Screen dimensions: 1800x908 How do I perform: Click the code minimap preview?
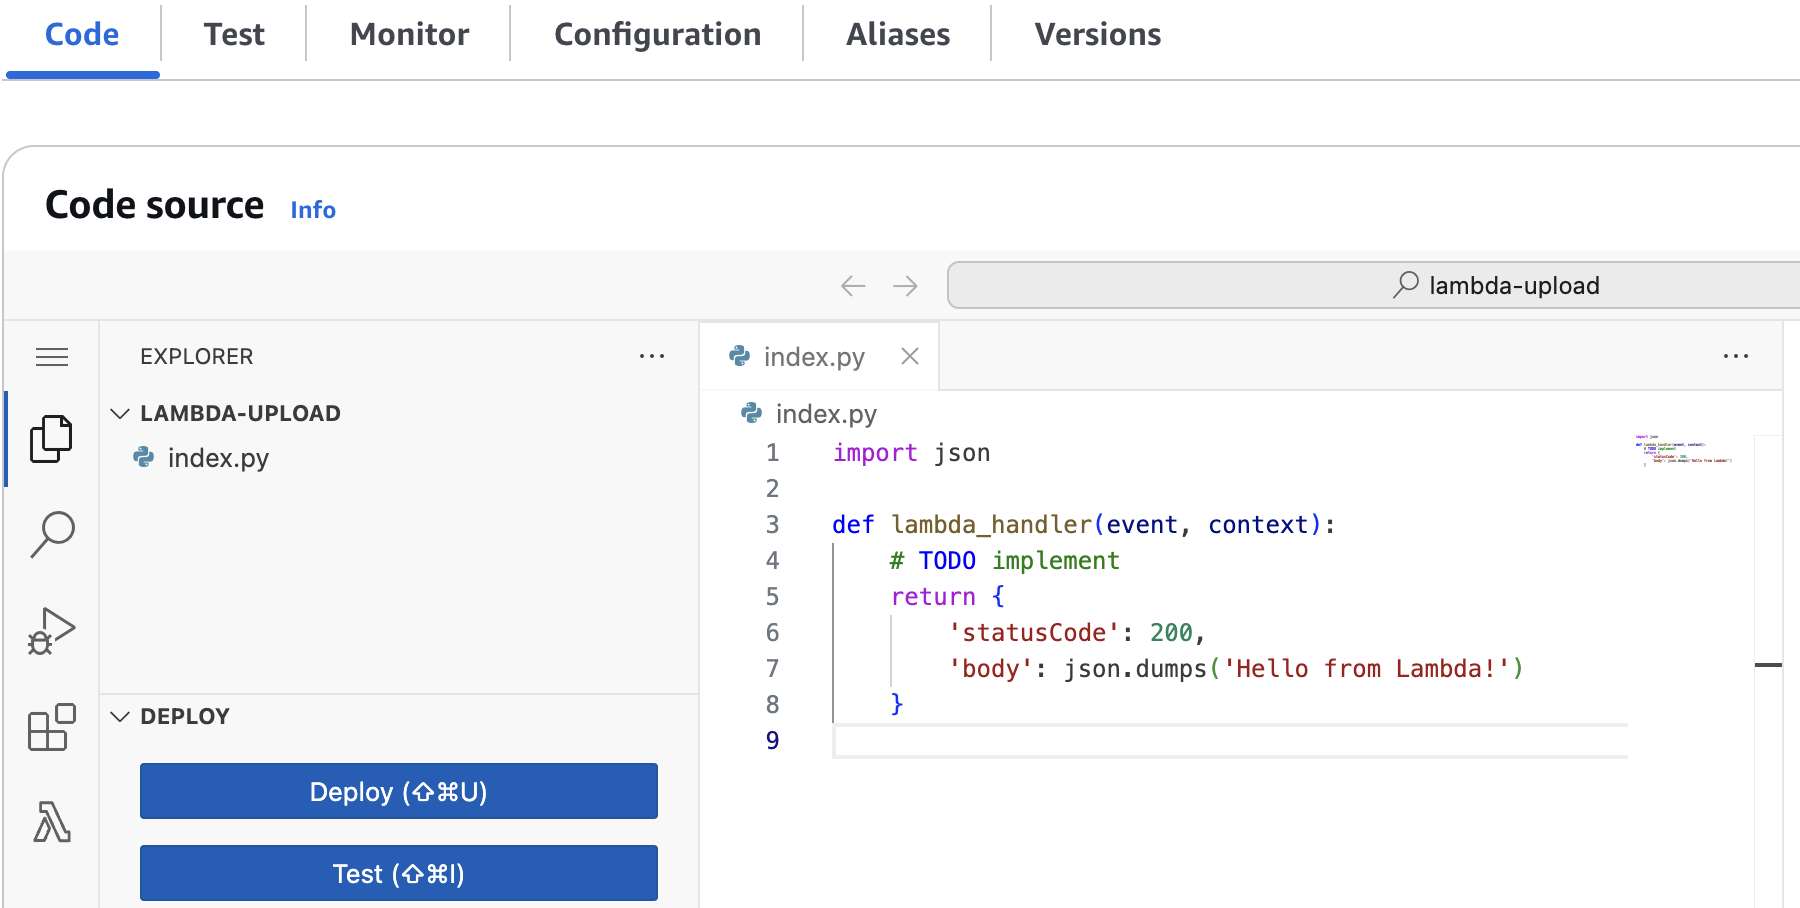tap(1684, 450)
